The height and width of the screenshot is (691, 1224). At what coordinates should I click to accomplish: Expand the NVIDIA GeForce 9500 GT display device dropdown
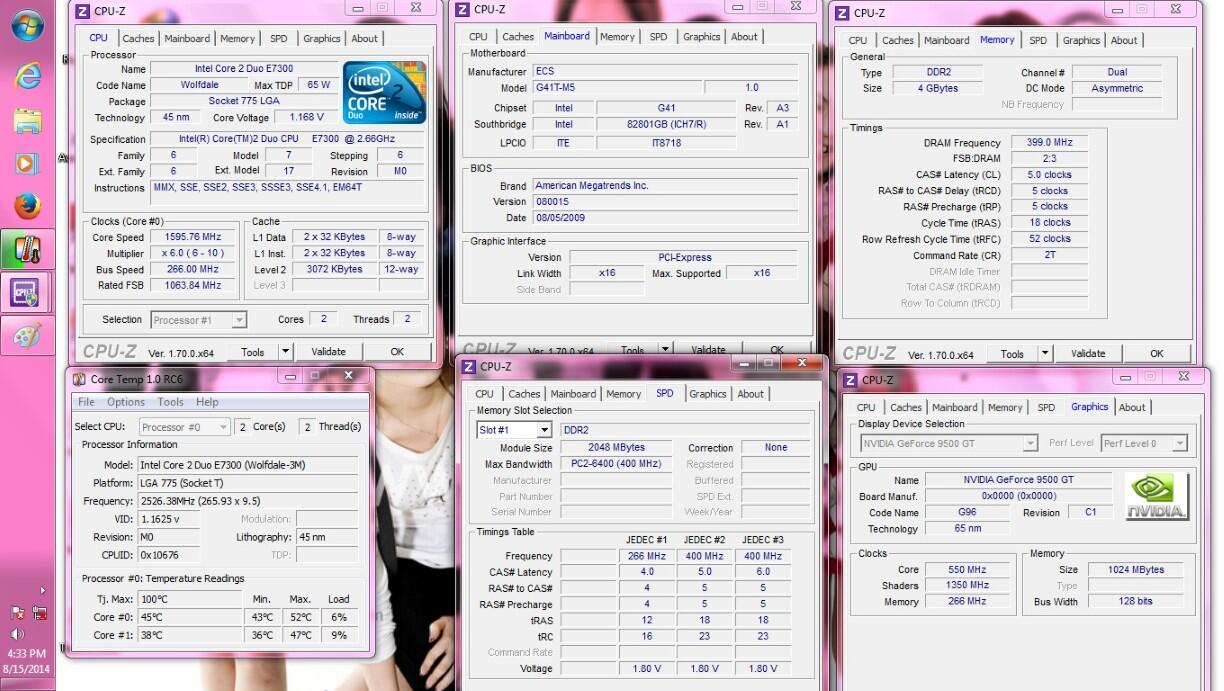click(1030, 443)
